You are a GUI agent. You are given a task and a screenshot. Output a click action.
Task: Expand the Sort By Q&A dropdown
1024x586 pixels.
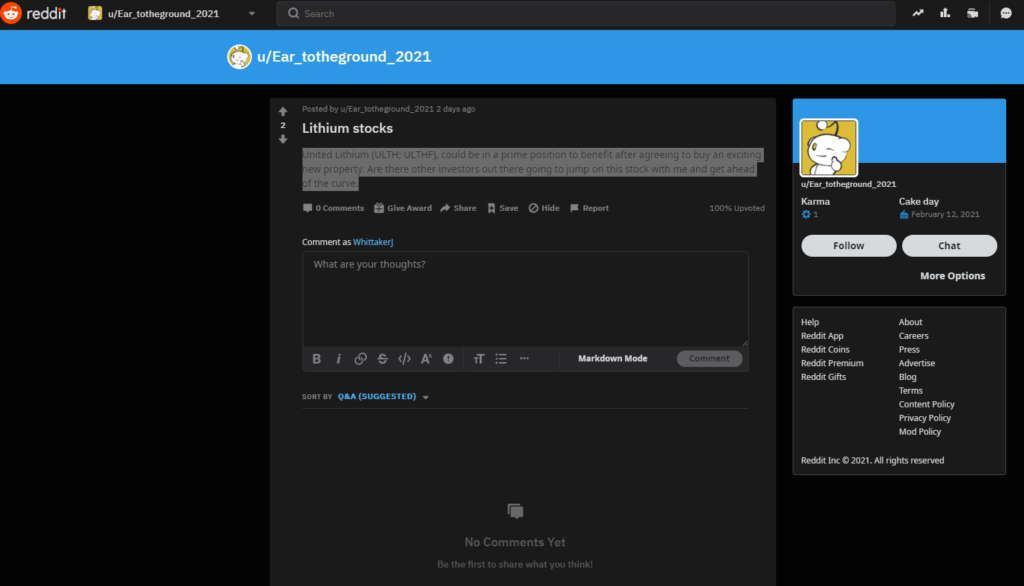click(383, 397)
